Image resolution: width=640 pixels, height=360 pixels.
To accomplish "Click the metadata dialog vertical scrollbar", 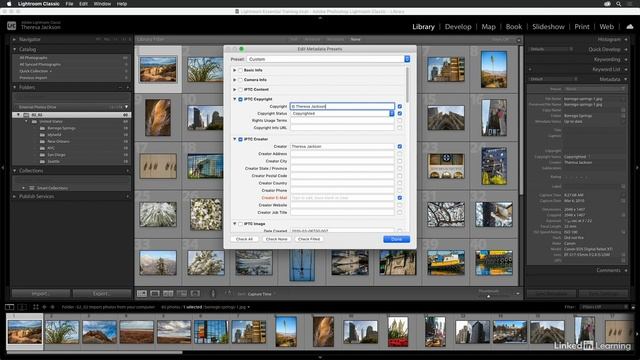I will (x=407, y=84).
